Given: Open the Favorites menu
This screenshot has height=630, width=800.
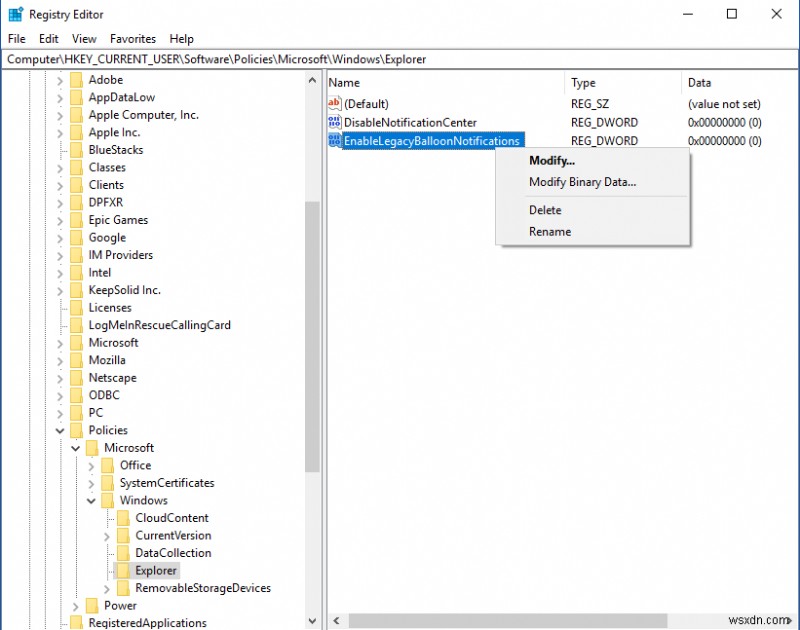Looking at the screenshot, I should [x=132, y=38].
